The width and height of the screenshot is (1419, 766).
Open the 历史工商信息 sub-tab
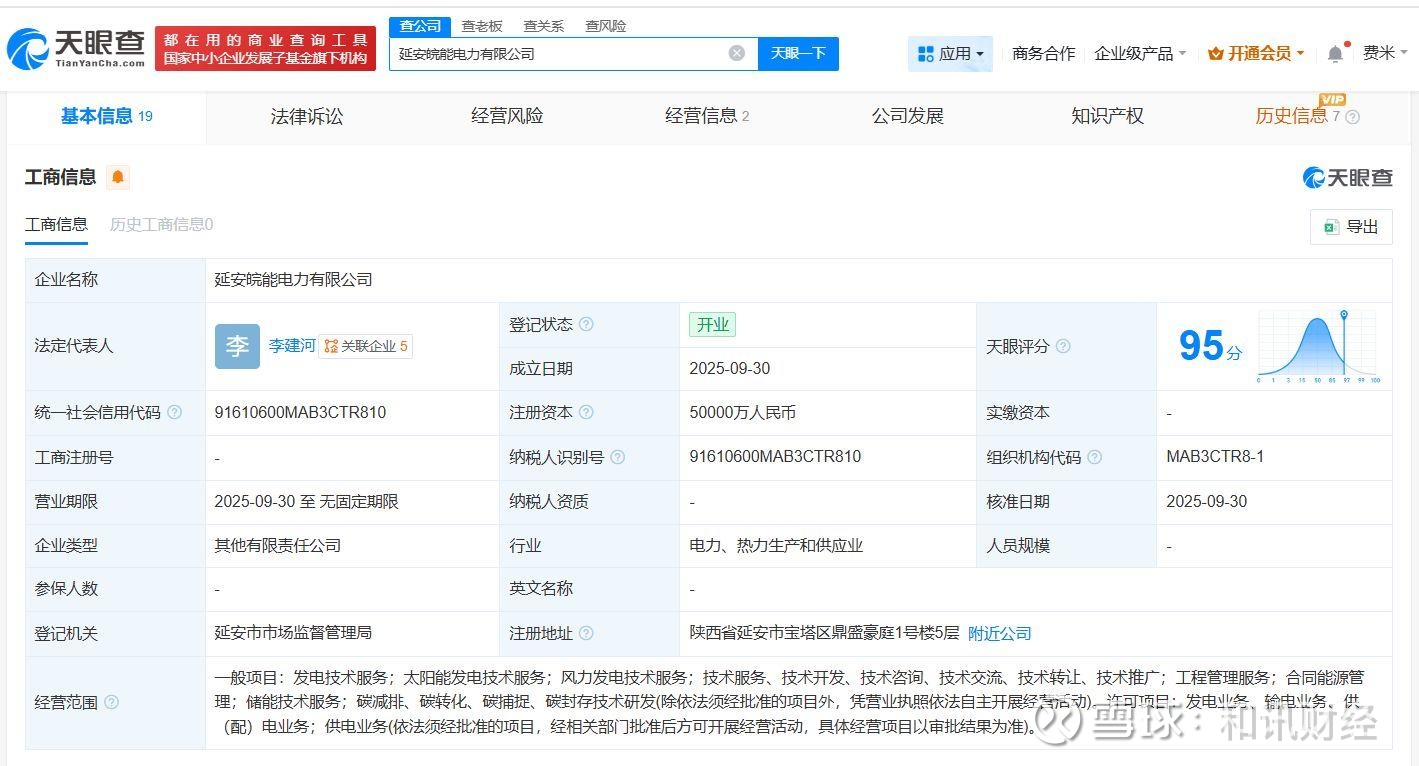[161, 225]
